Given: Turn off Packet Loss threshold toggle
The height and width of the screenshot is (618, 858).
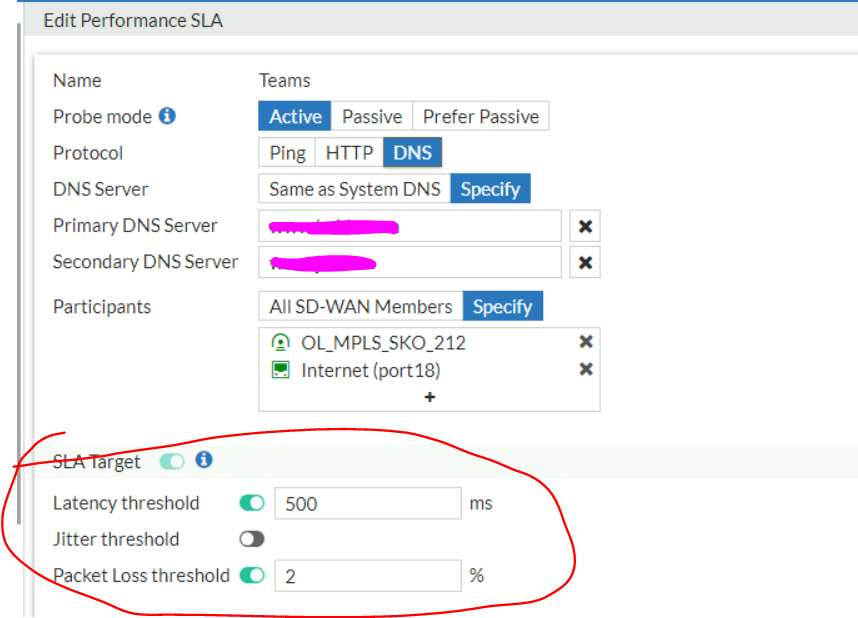Looking at the screenshot, I should tap(252, 575).
